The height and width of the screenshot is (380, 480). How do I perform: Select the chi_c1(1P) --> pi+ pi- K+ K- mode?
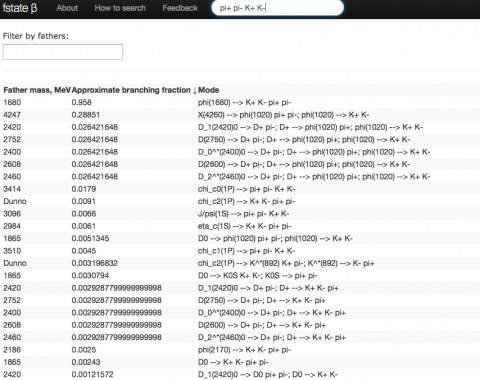coord(246,251)
